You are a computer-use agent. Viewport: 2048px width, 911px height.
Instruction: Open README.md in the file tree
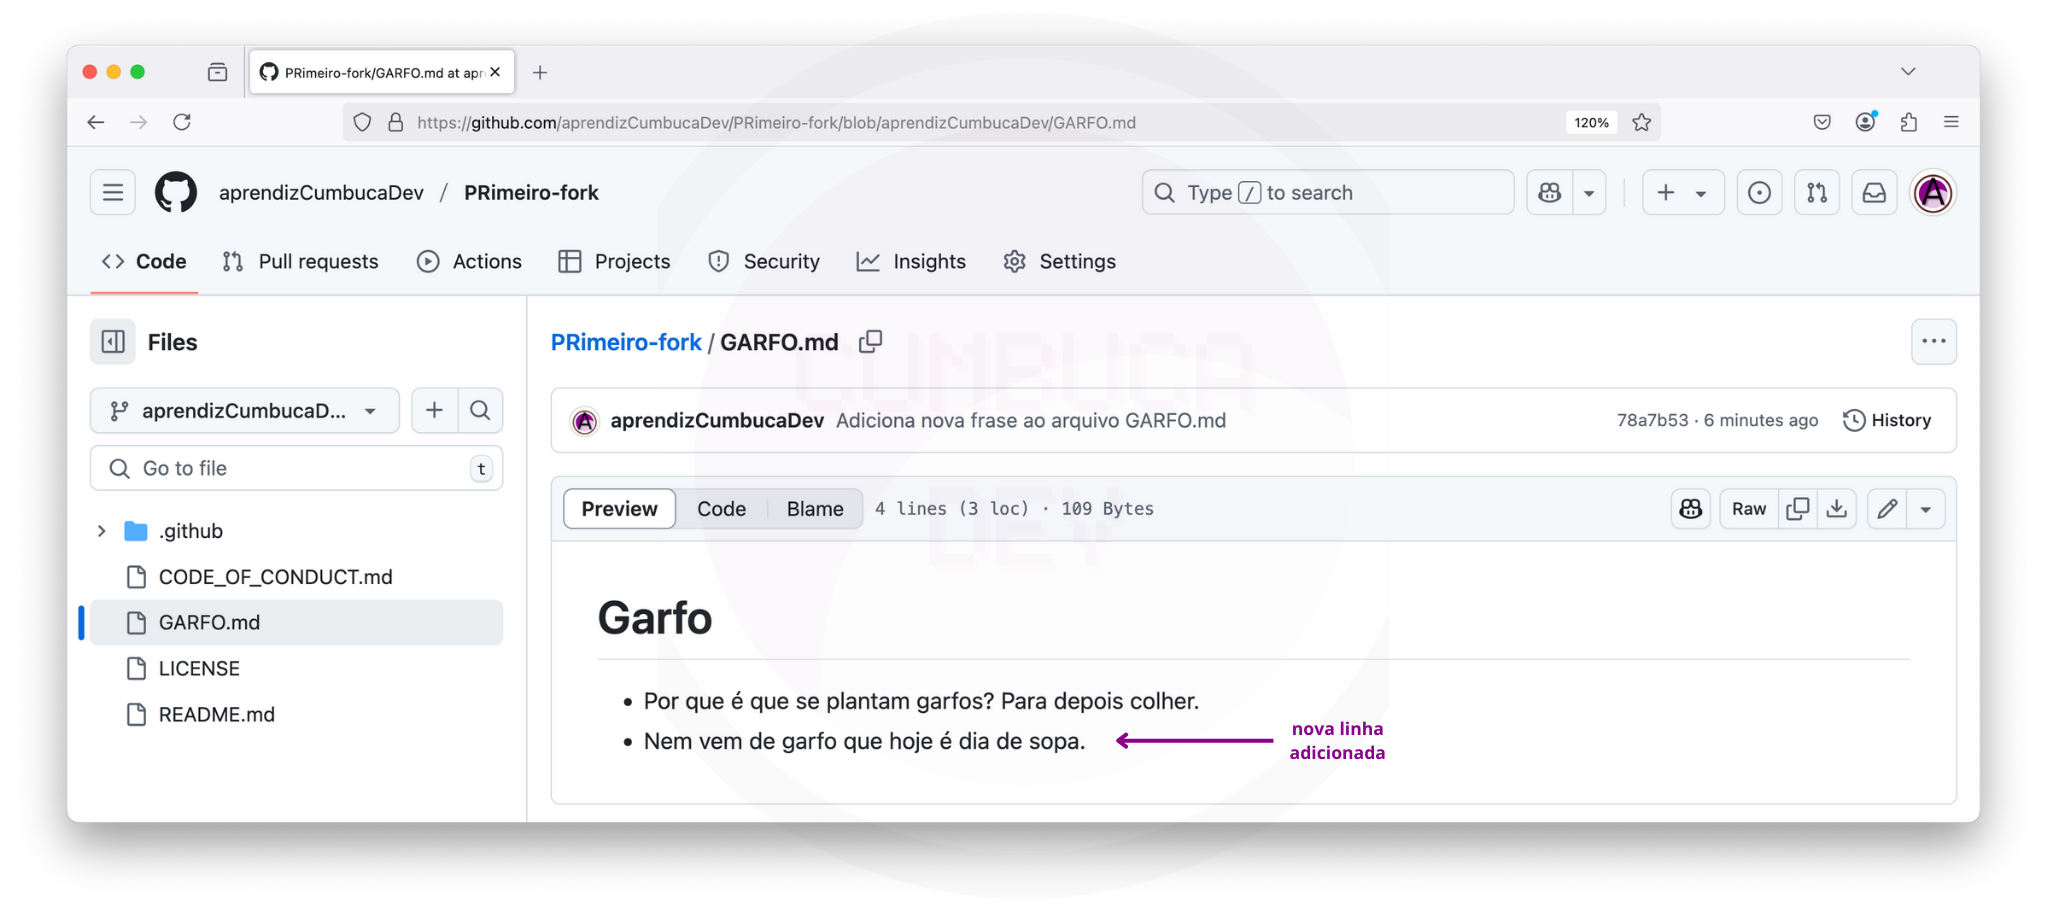pos(216,715)
